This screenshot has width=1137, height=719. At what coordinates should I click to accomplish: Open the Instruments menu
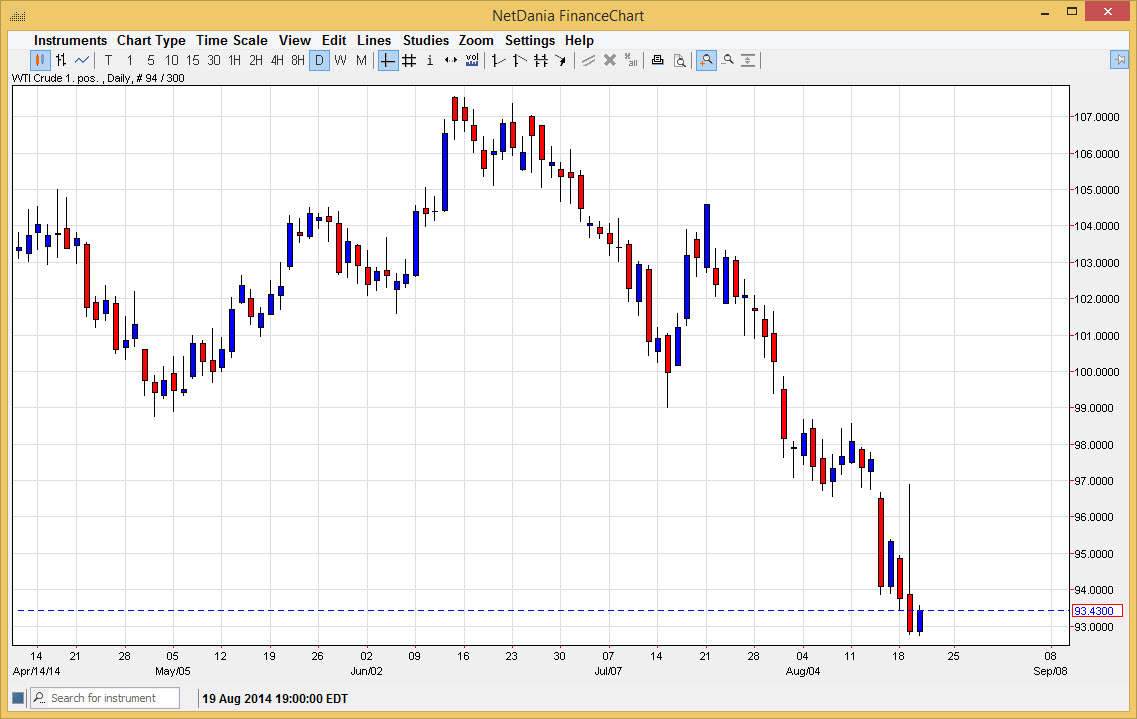pyautogui.click(x=70, y=40)
